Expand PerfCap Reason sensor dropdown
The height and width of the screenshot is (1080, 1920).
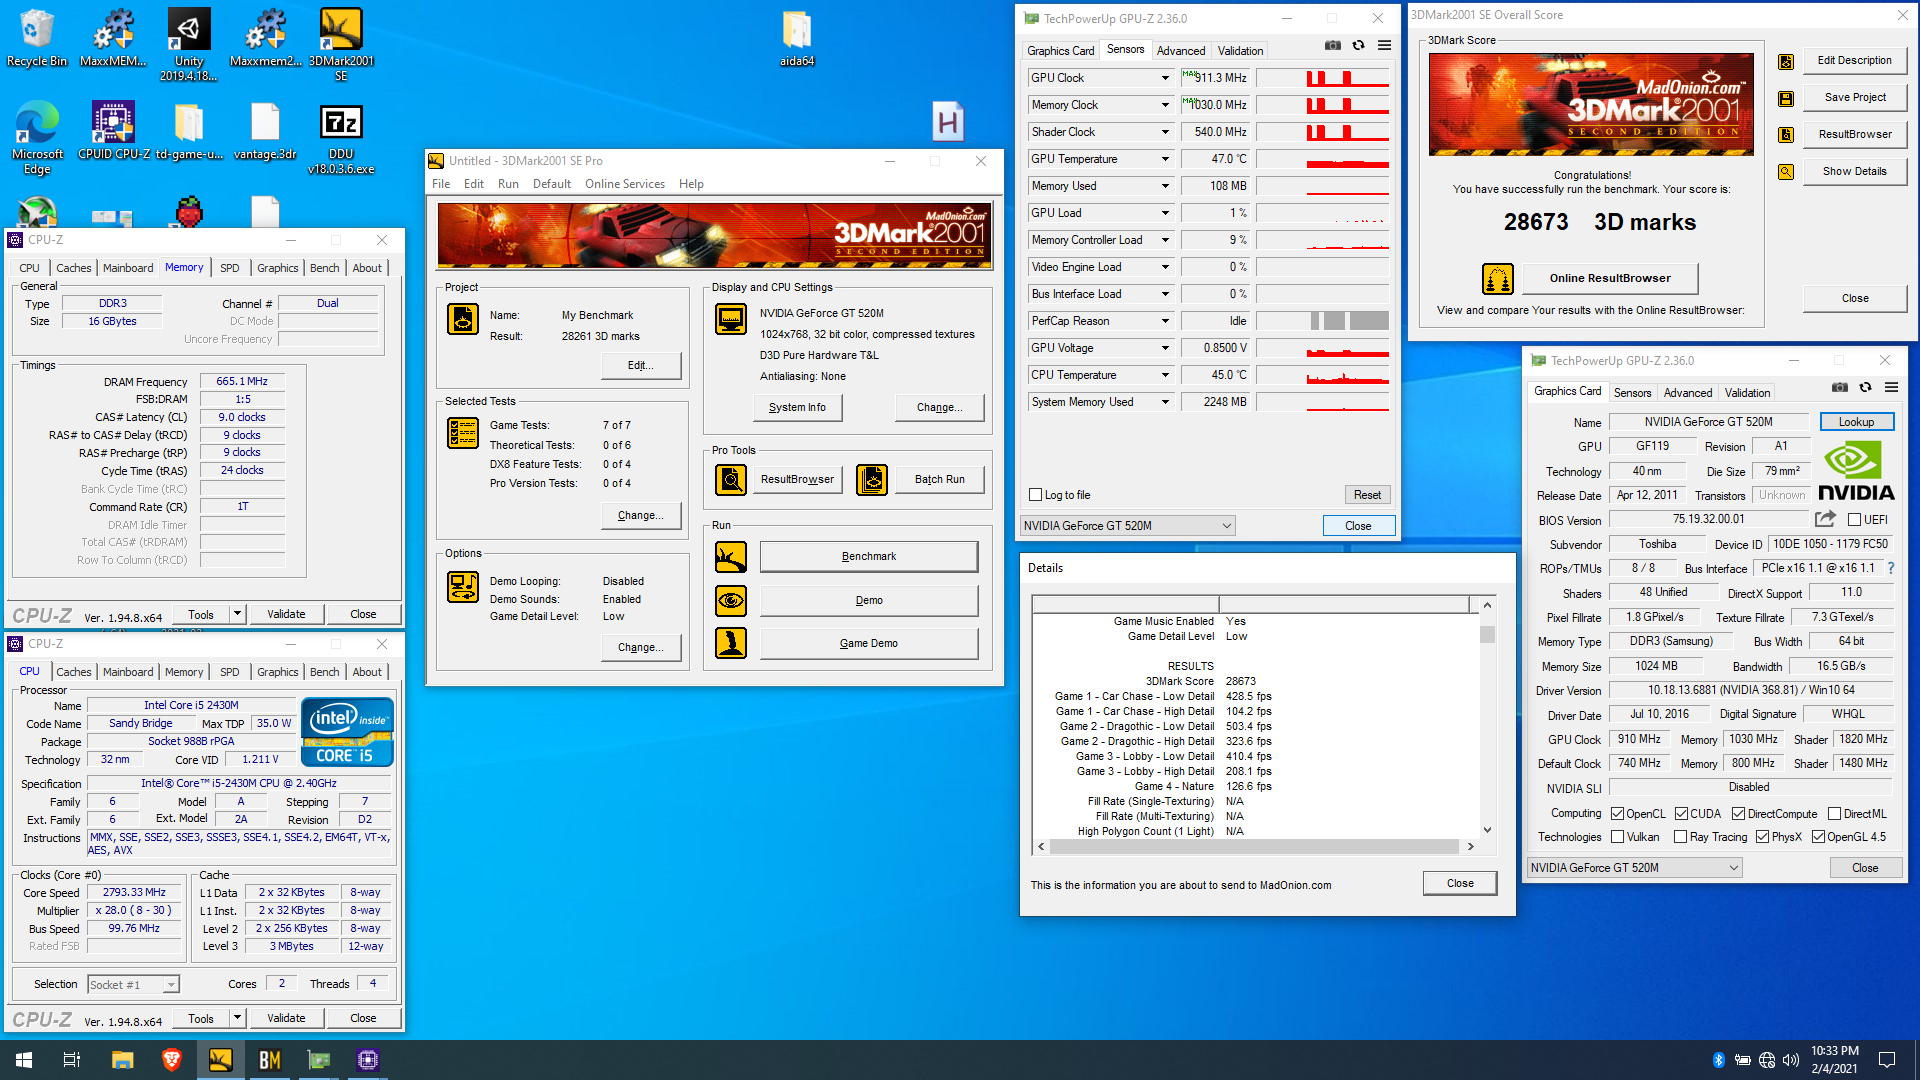tap(1165, 321)
